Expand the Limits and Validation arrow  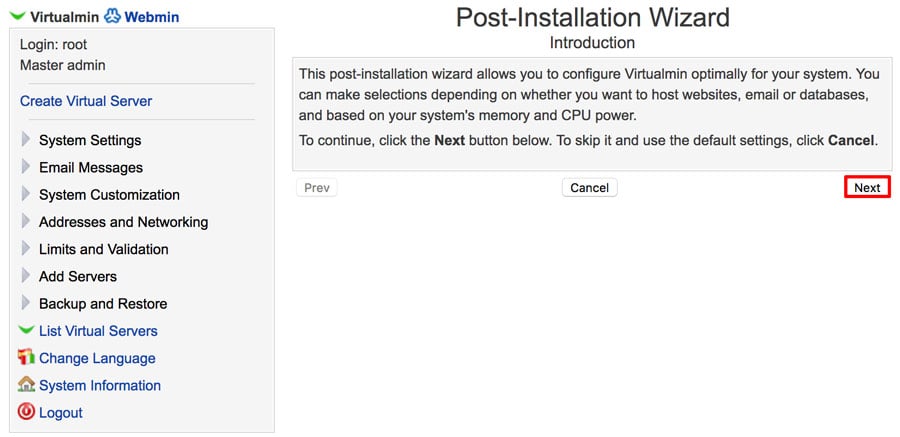tap(26, 249)
